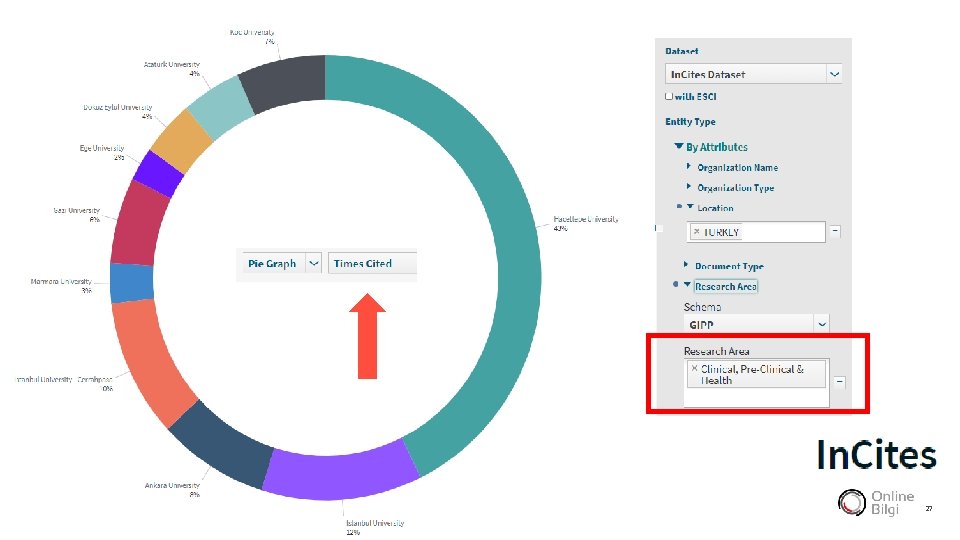This screenshot has height=540, width=960.
Task: Click the Dokuz Eylul University label
Action: (x=118, y=111)
